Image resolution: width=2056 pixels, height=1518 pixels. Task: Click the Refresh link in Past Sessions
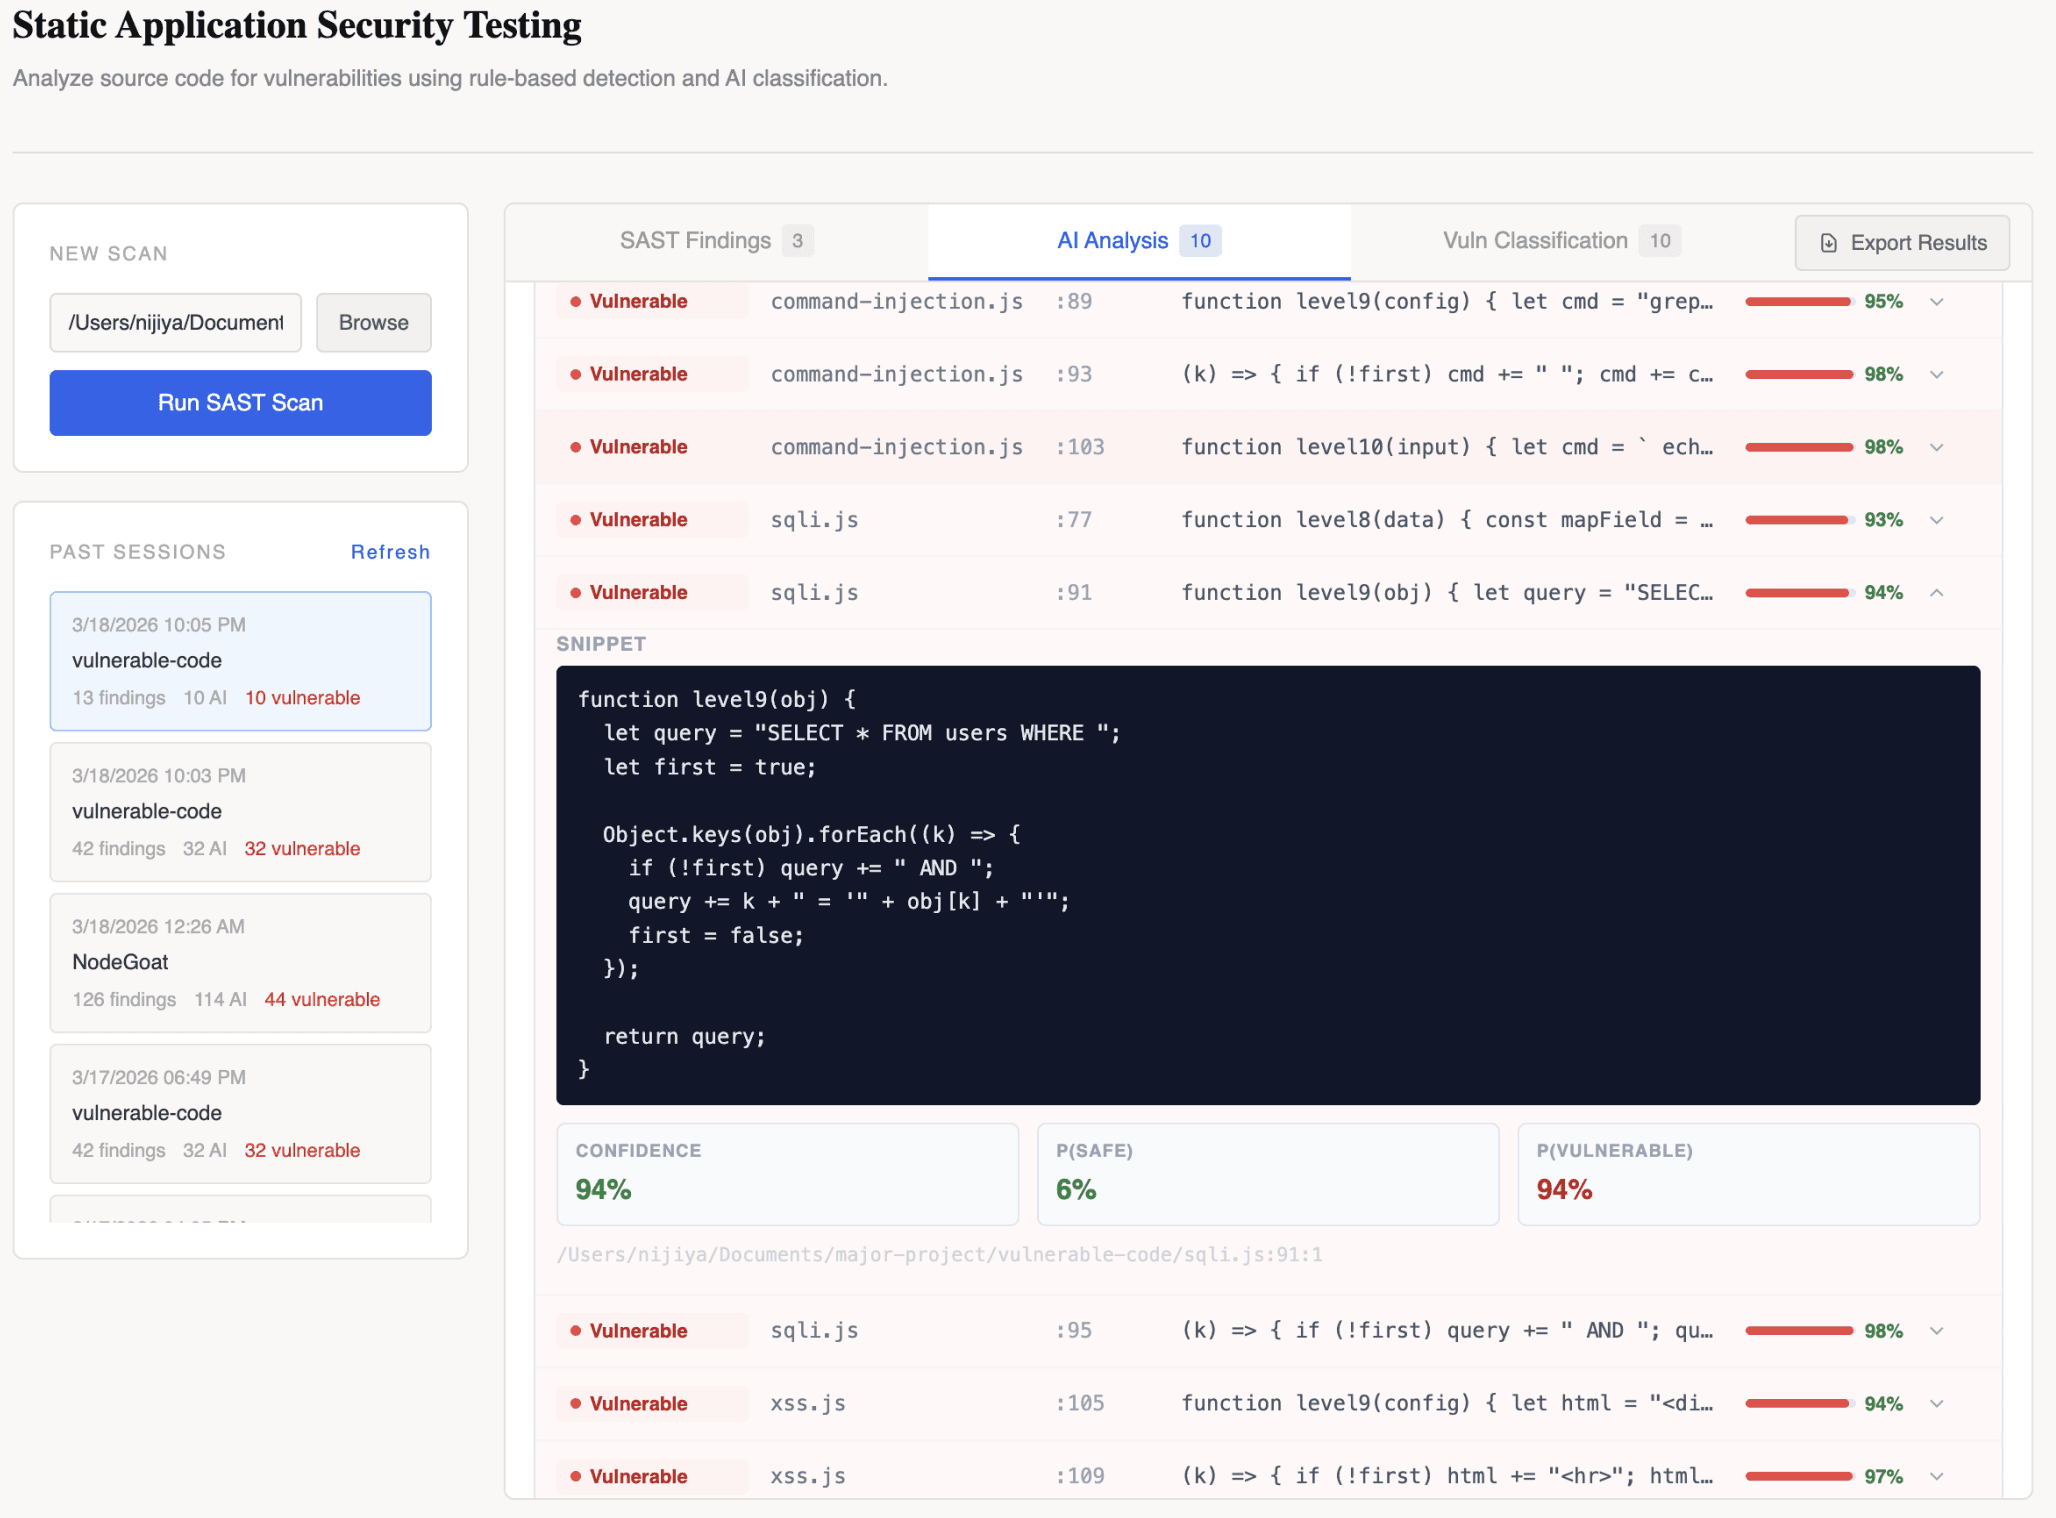click(x=390, y=552)
